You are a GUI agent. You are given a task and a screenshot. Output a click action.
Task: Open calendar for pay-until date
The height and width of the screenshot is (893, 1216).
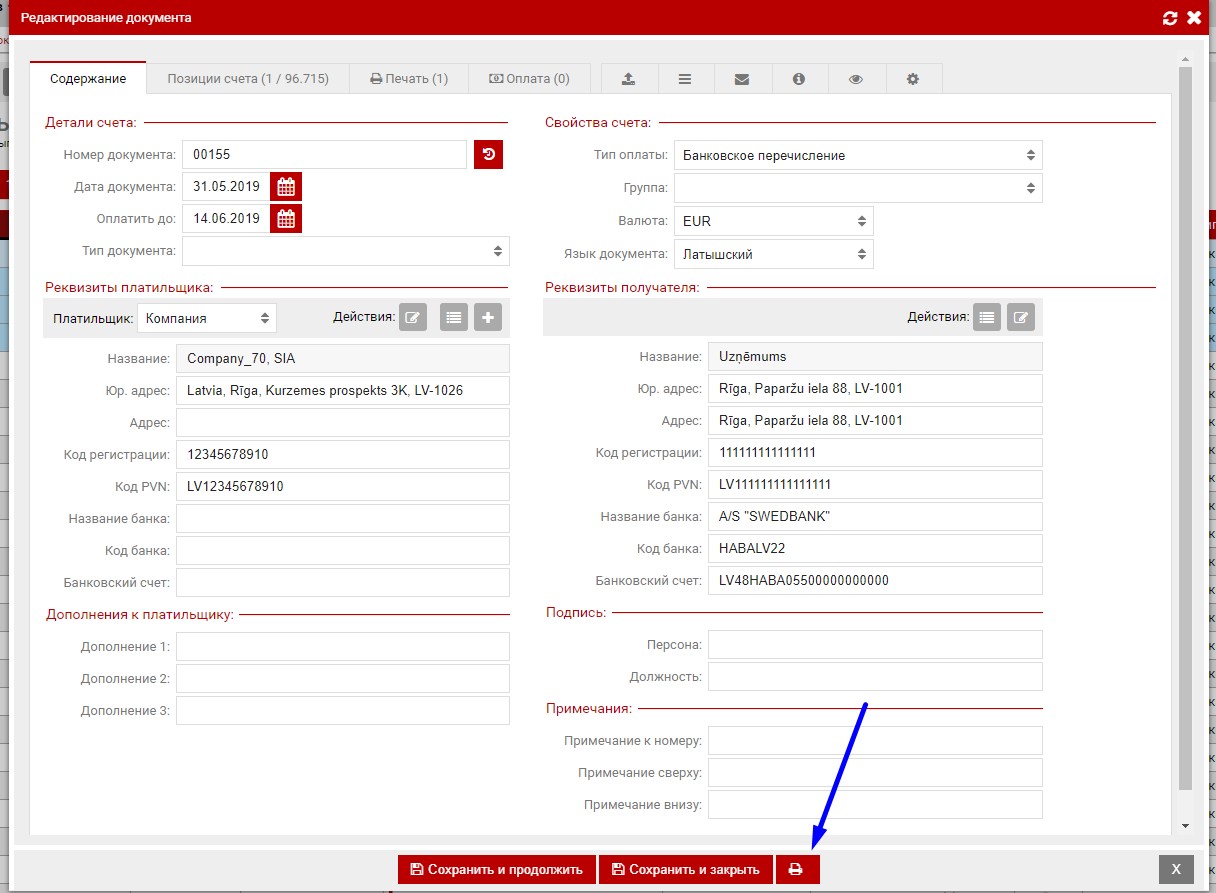286,218
